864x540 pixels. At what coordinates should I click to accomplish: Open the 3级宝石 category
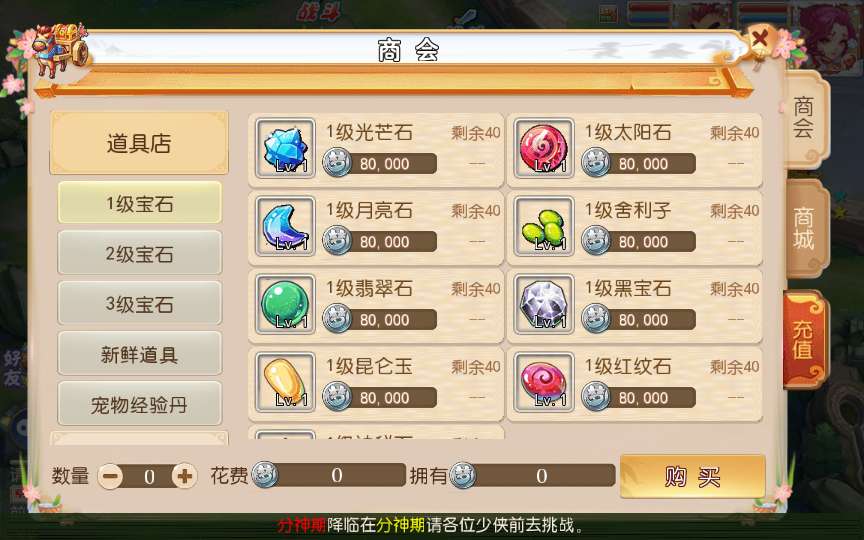[139, 304]
